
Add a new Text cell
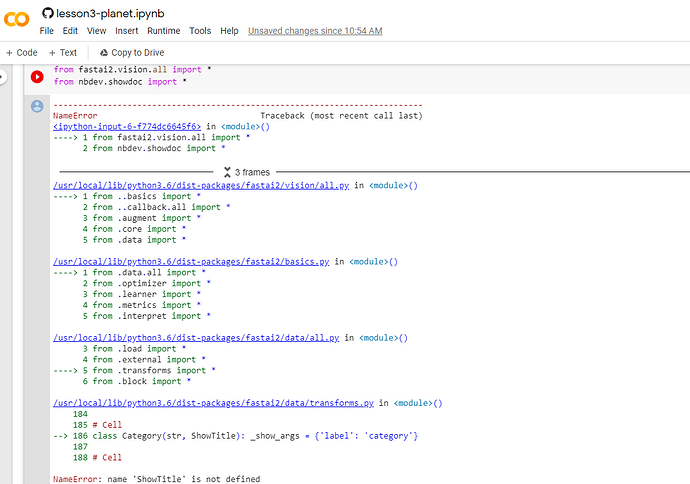coord(62,53)
